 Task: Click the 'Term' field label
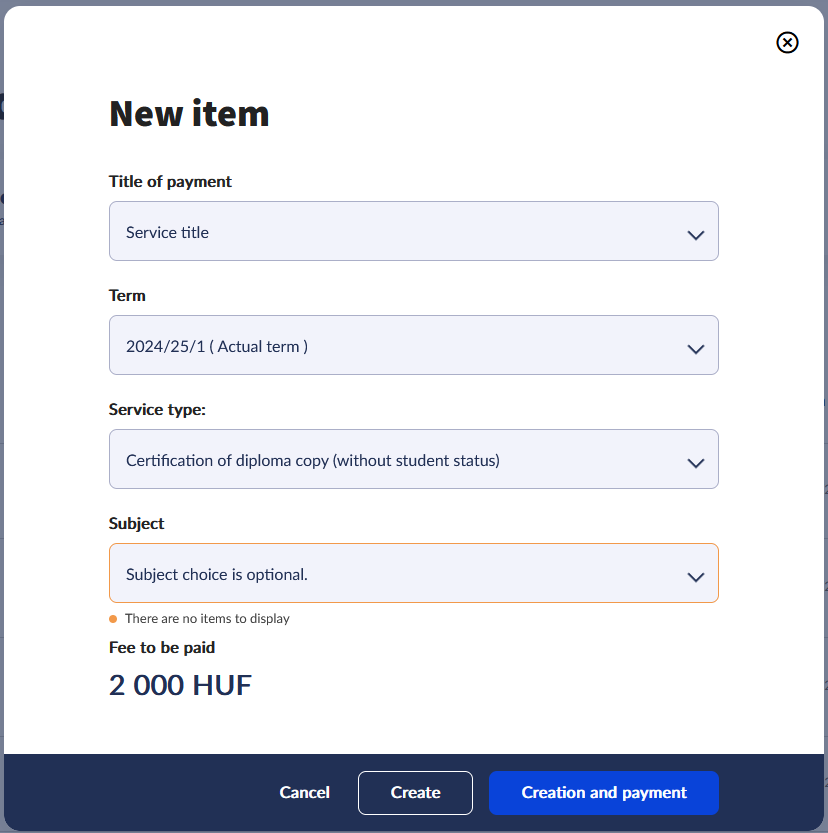[x=127, y=295]
